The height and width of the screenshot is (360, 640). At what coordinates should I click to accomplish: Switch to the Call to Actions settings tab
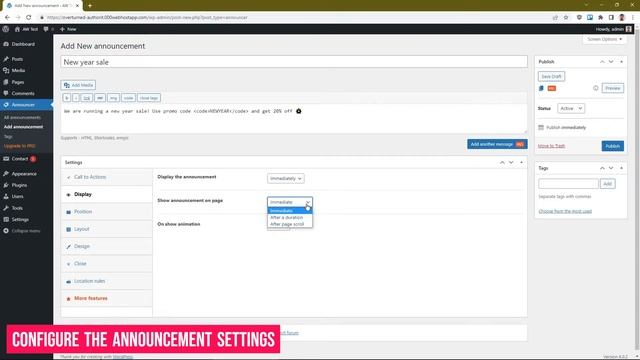tap(107, 177)
